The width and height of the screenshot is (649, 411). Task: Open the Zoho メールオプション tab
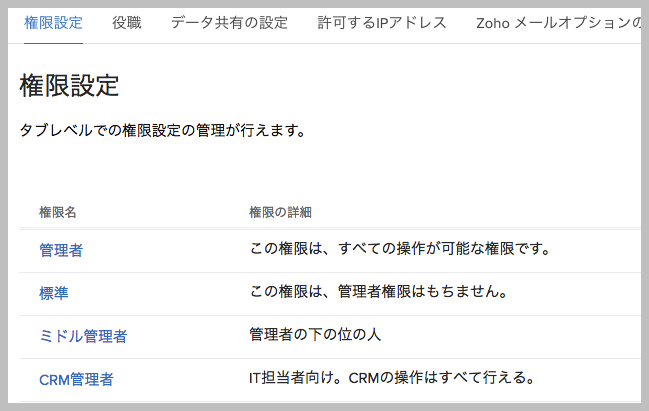pos(558,22)
